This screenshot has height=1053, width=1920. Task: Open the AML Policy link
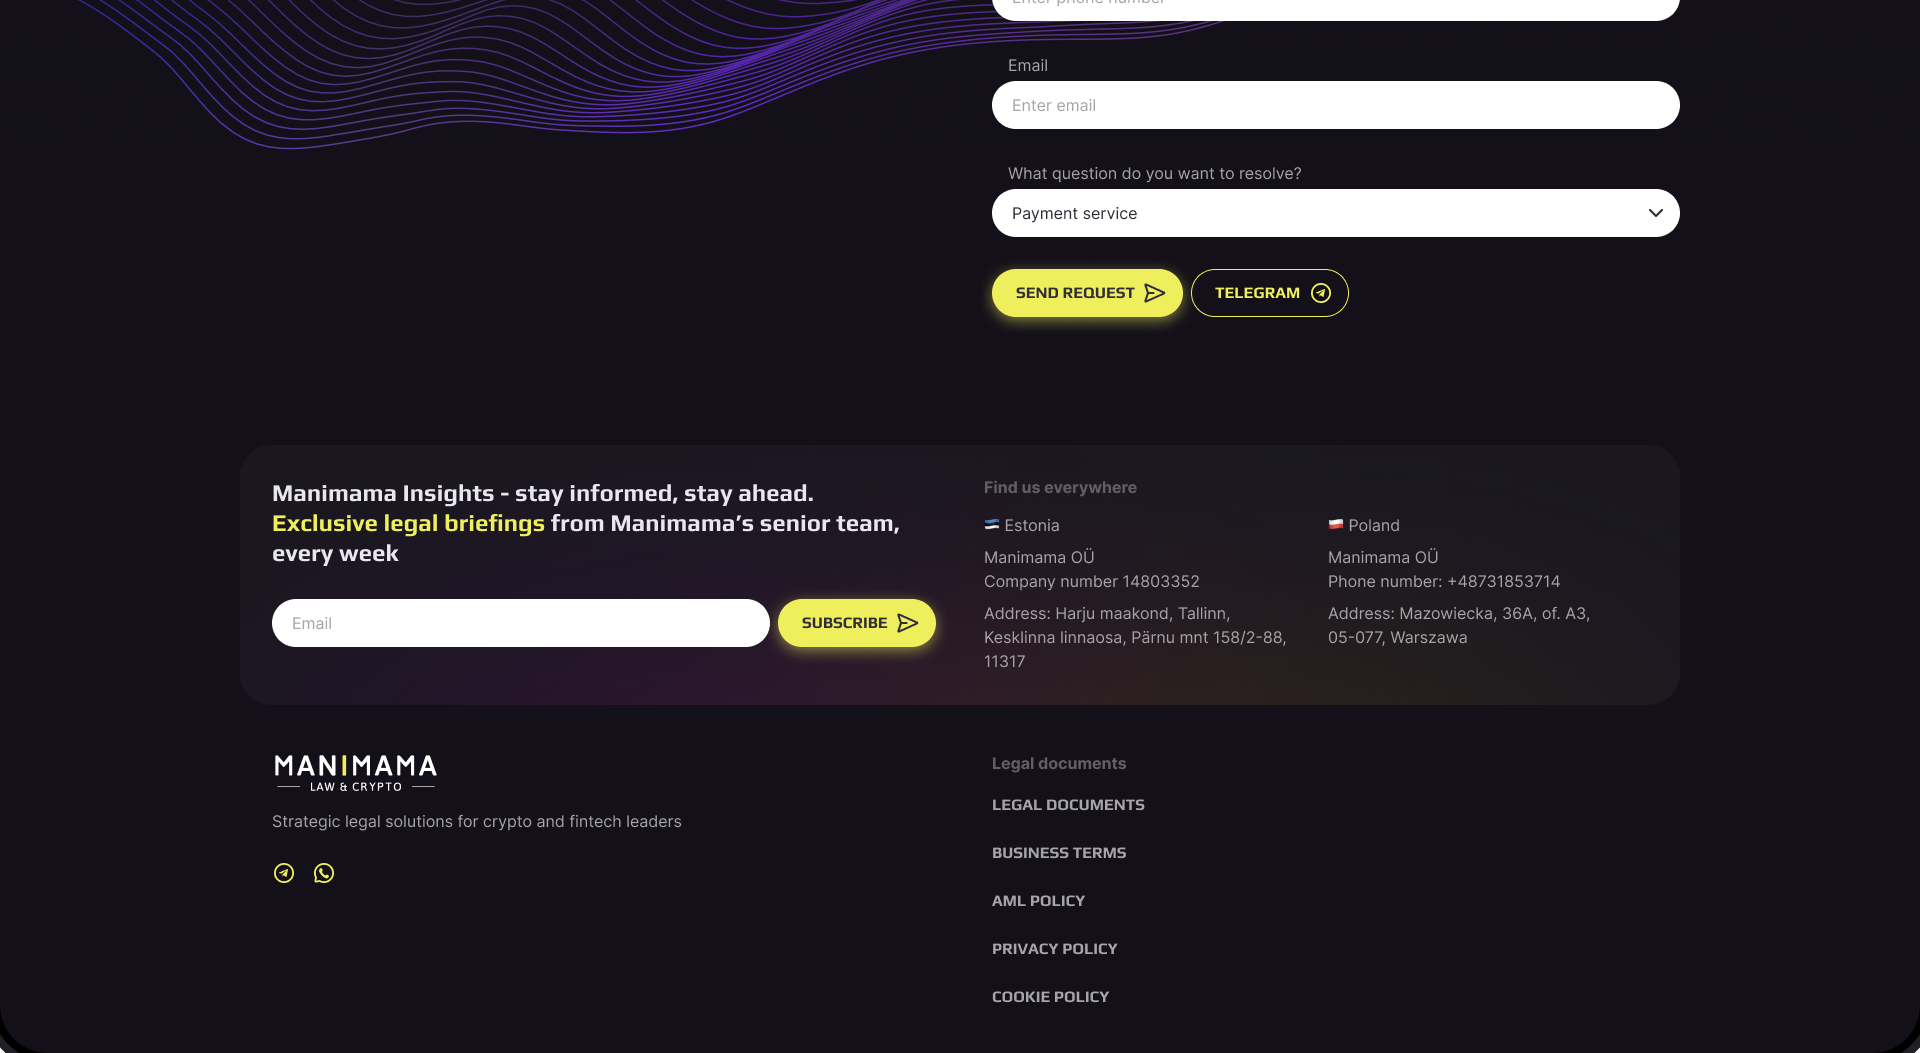click(x=1038, y=901)
